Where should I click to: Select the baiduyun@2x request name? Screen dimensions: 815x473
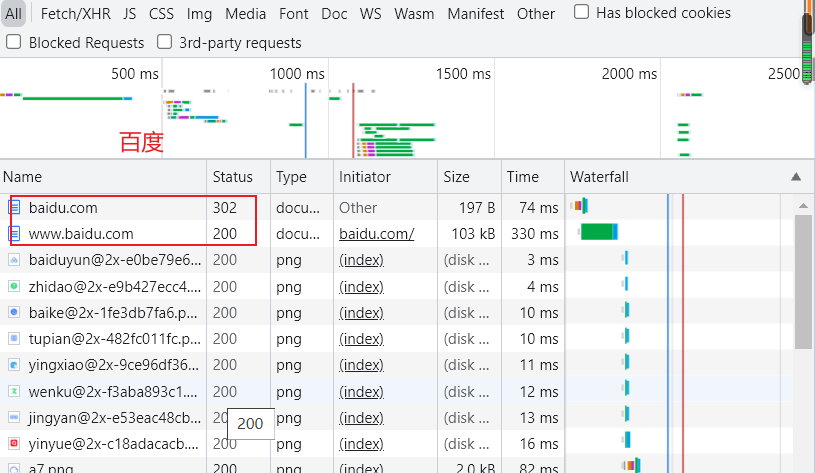[114, 260]
